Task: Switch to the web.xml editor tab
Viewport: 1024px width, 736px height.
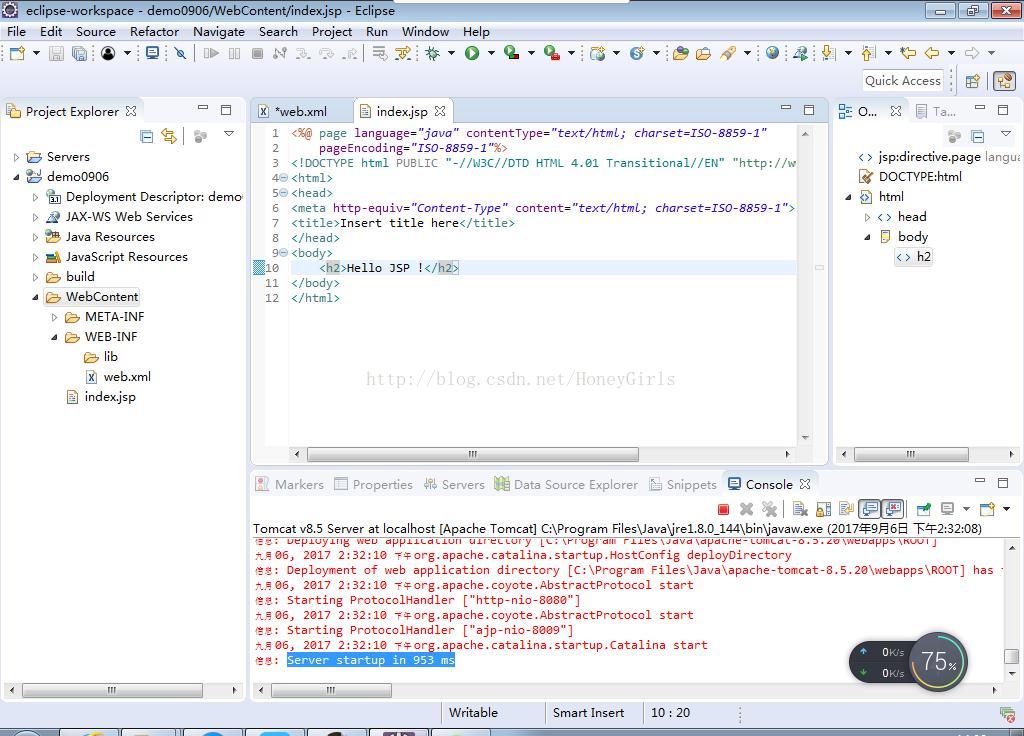Action: click(x=299, y=111)
